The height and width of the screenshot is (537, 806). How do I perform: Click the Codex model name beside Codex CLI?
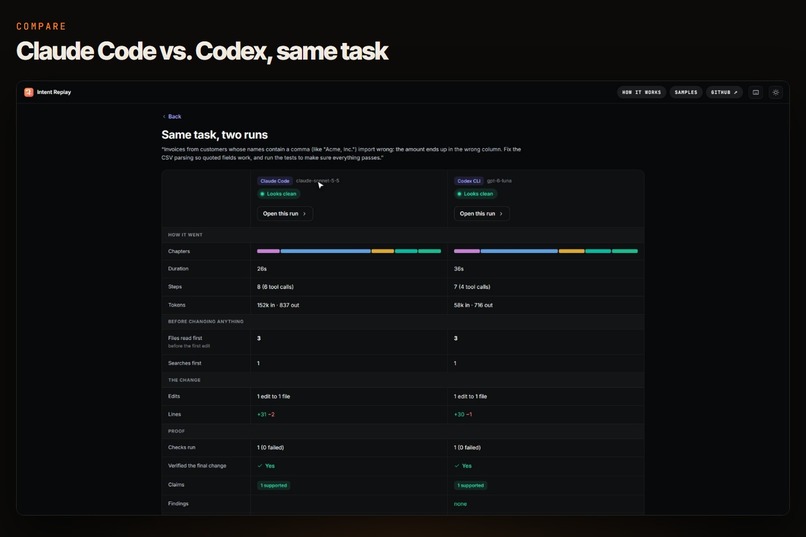pyautogui.click(x=499, y=181)
